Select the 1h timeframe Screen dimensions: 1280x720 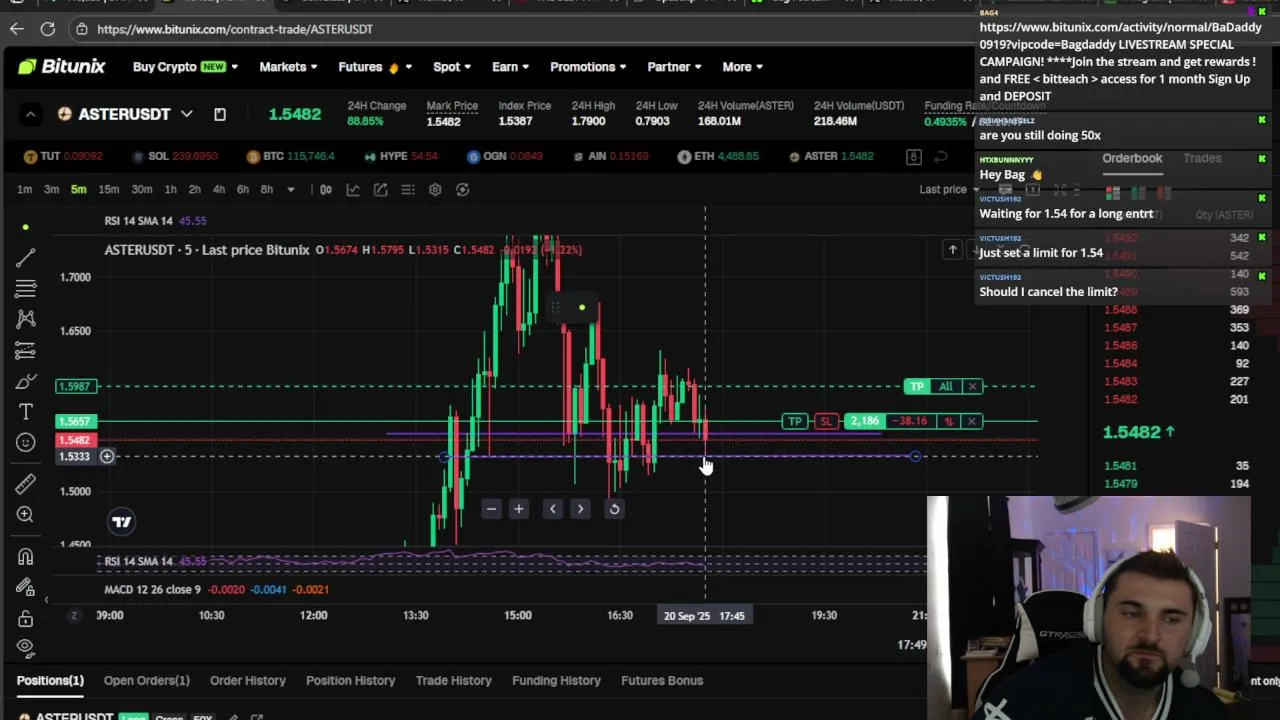(171, 189)
